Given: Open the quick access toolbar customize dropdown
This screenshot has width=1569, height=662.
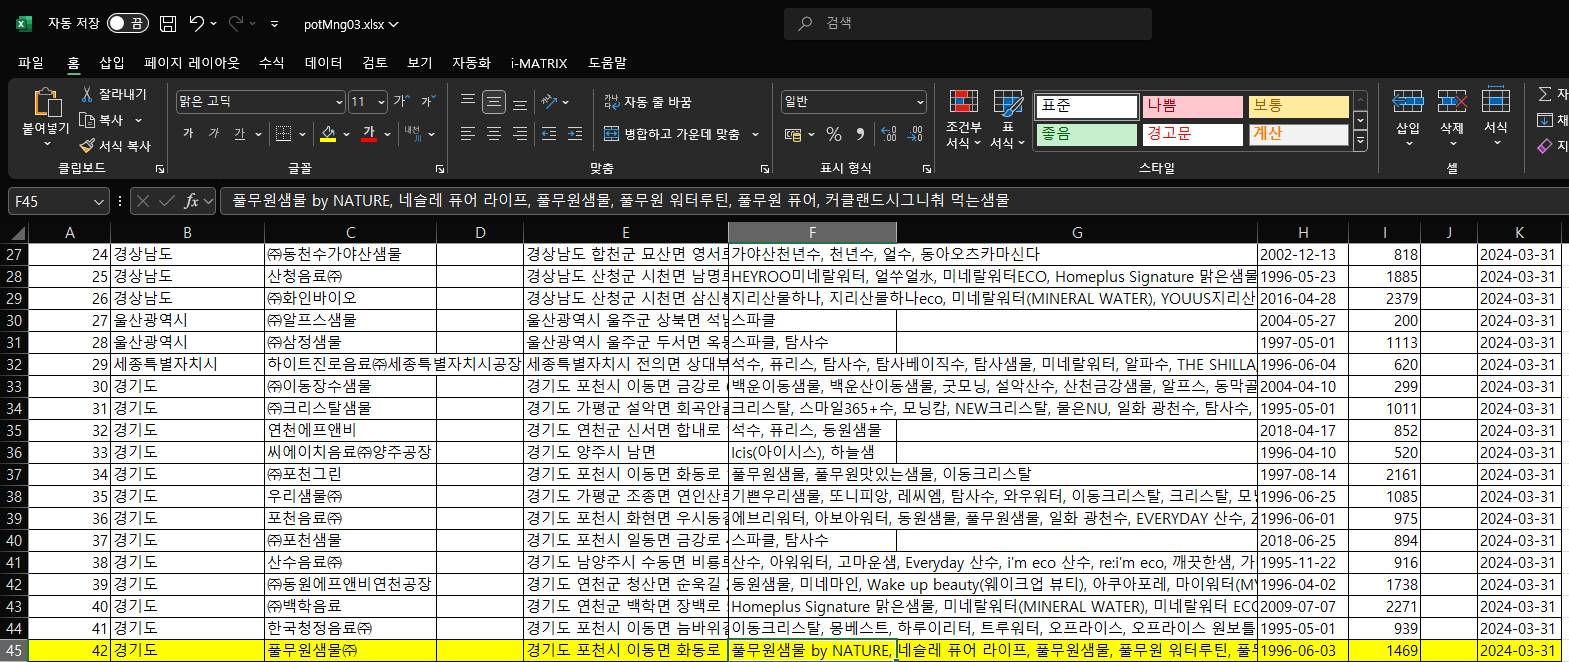Looking at the screenshot, I should [275, 24].
